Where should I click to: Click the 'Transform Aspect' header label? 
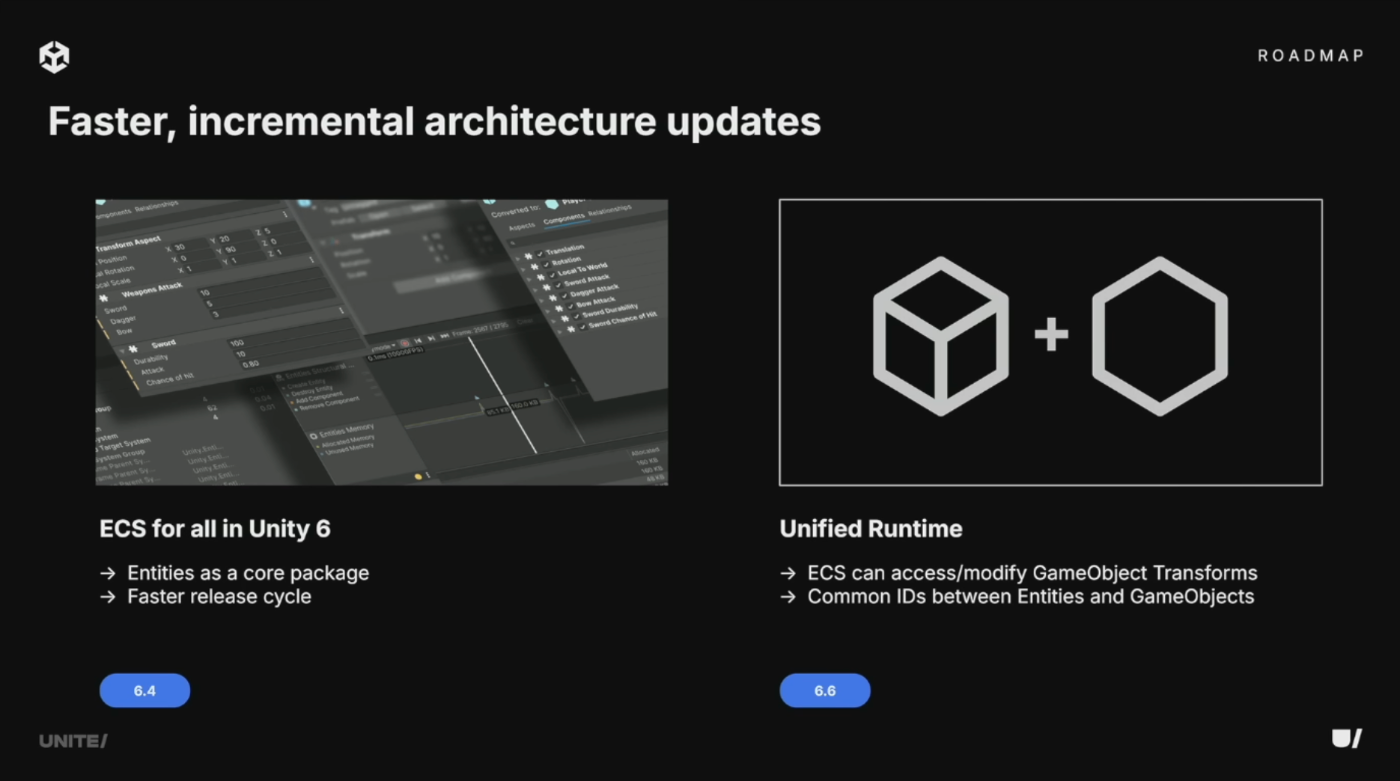click(x=128, y=244)
